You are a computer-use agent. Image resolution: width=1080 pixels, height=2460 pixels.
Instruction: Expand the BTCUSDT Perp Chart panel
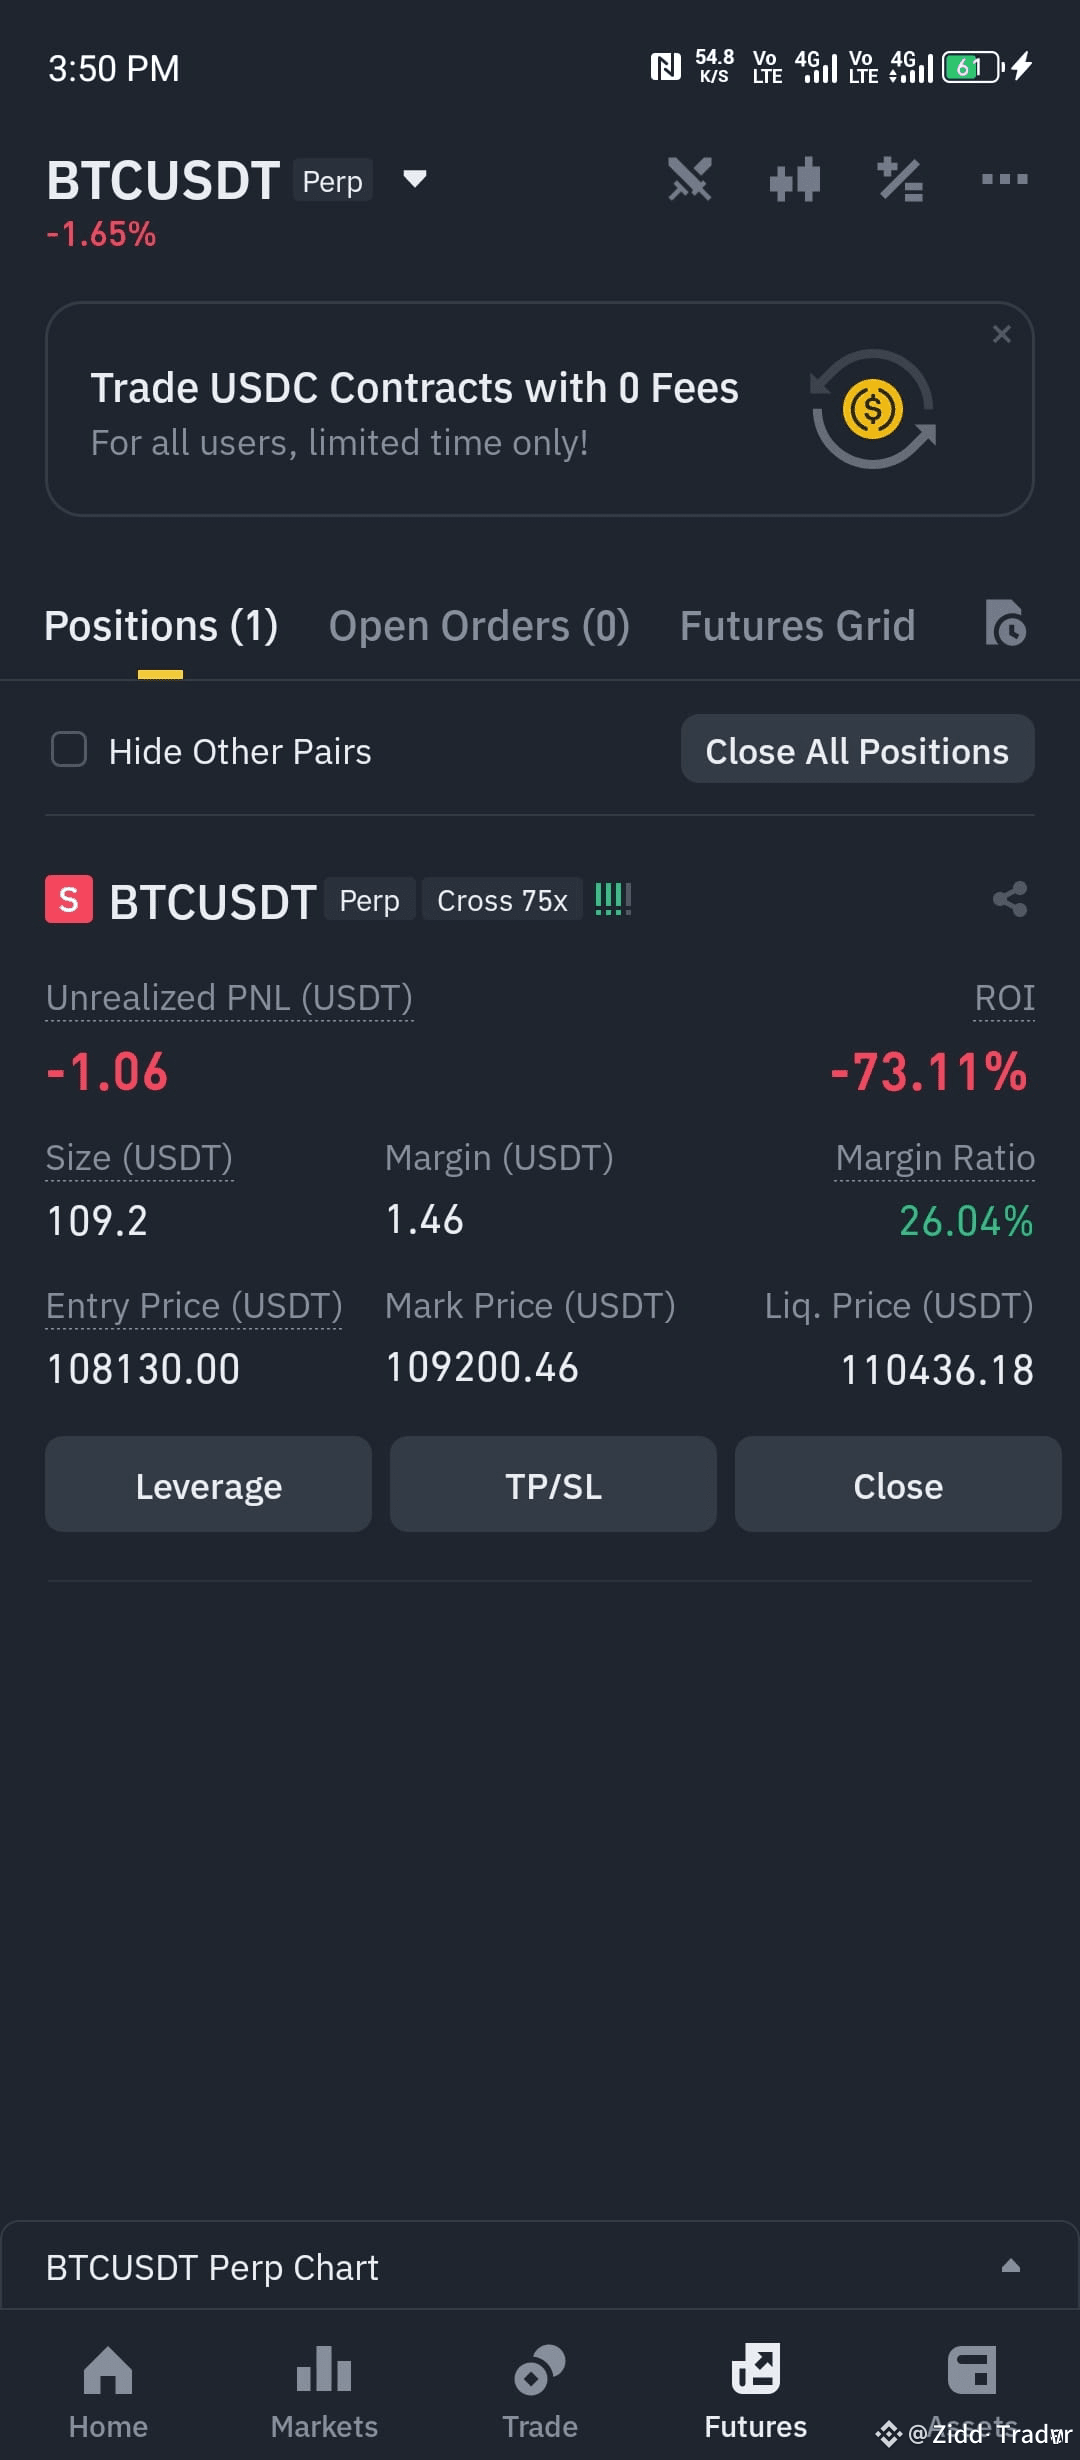tap(1011, 2266)
